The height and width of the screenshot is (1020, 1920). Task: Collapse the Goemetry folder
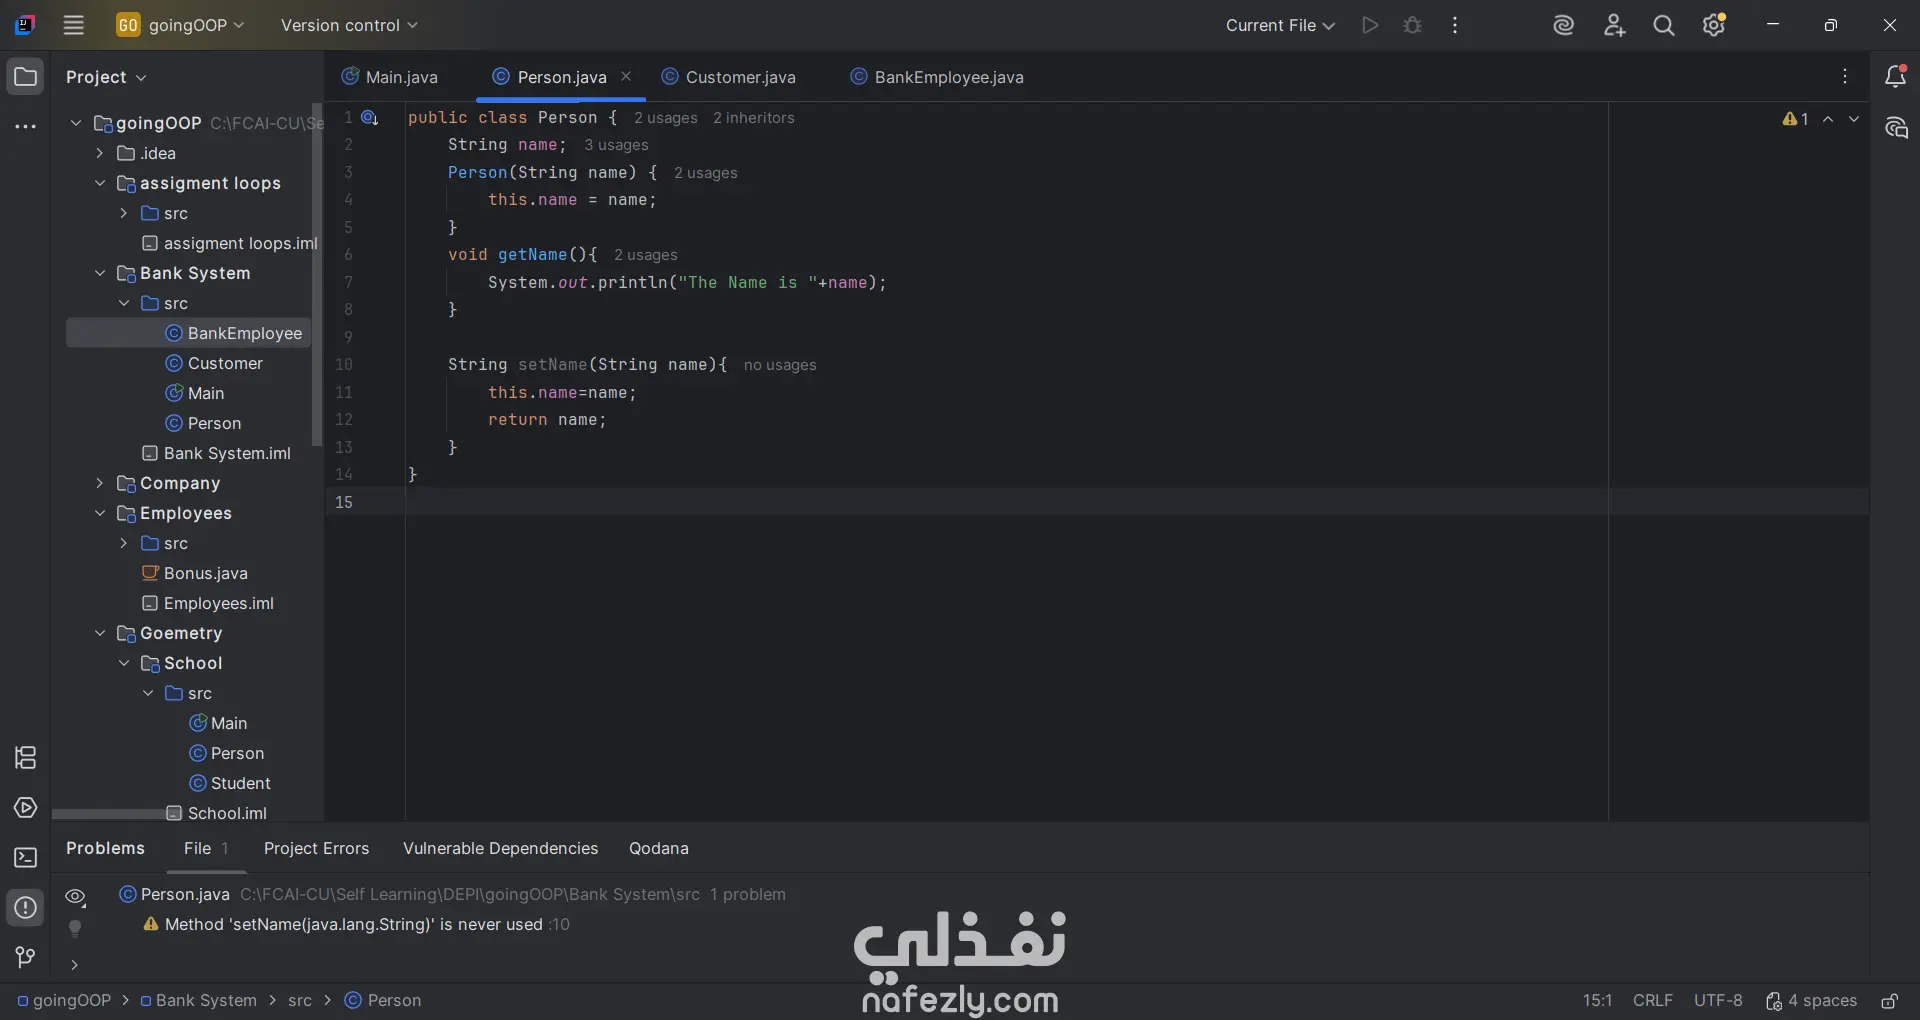point(99,633)
